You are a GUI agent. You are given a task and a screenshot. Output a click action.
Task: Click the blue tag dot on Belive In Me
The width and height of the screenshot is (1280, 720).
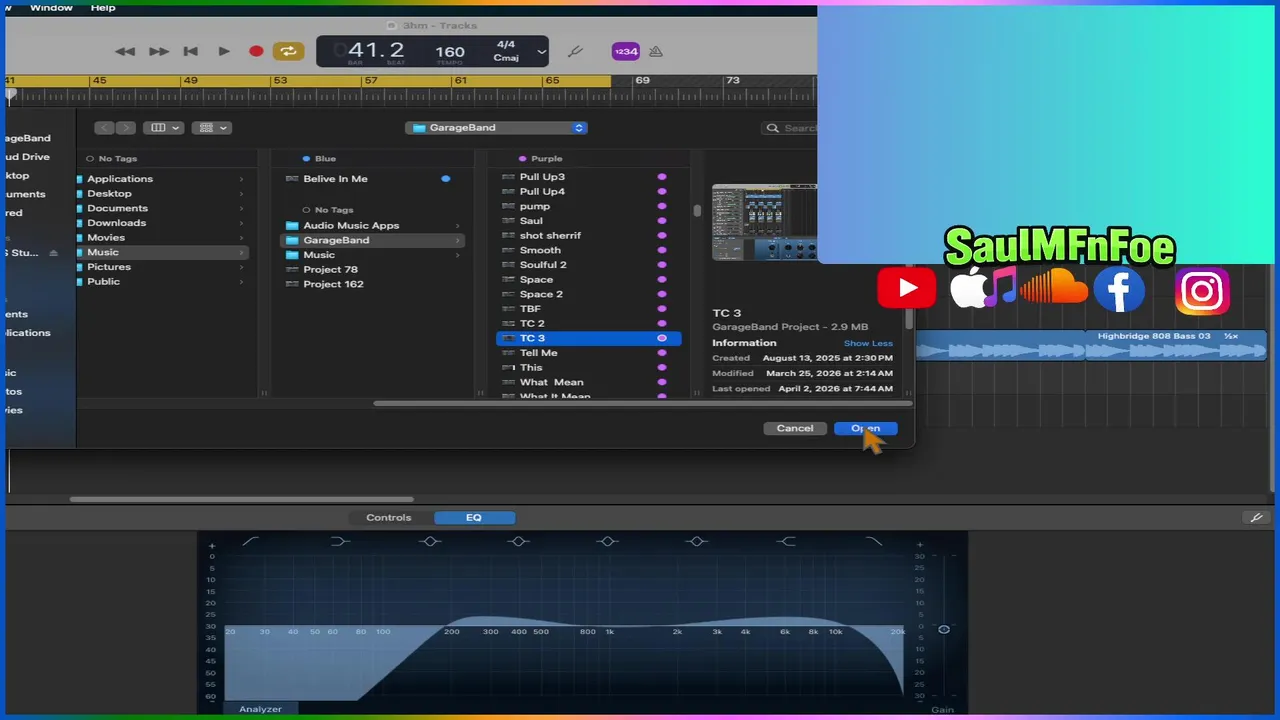click(x=446, y=179)
